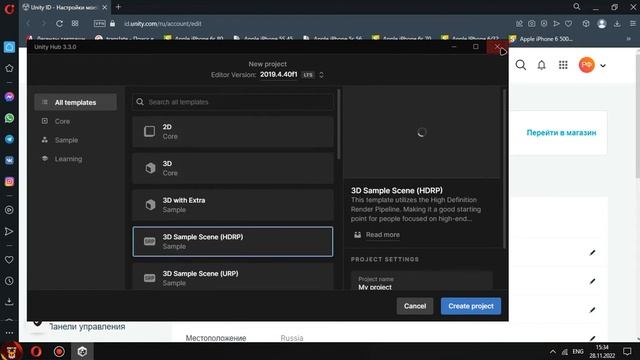The image size is (640, 360).
Task: Open VK in Opera sidebar
Action: (9, 160)
